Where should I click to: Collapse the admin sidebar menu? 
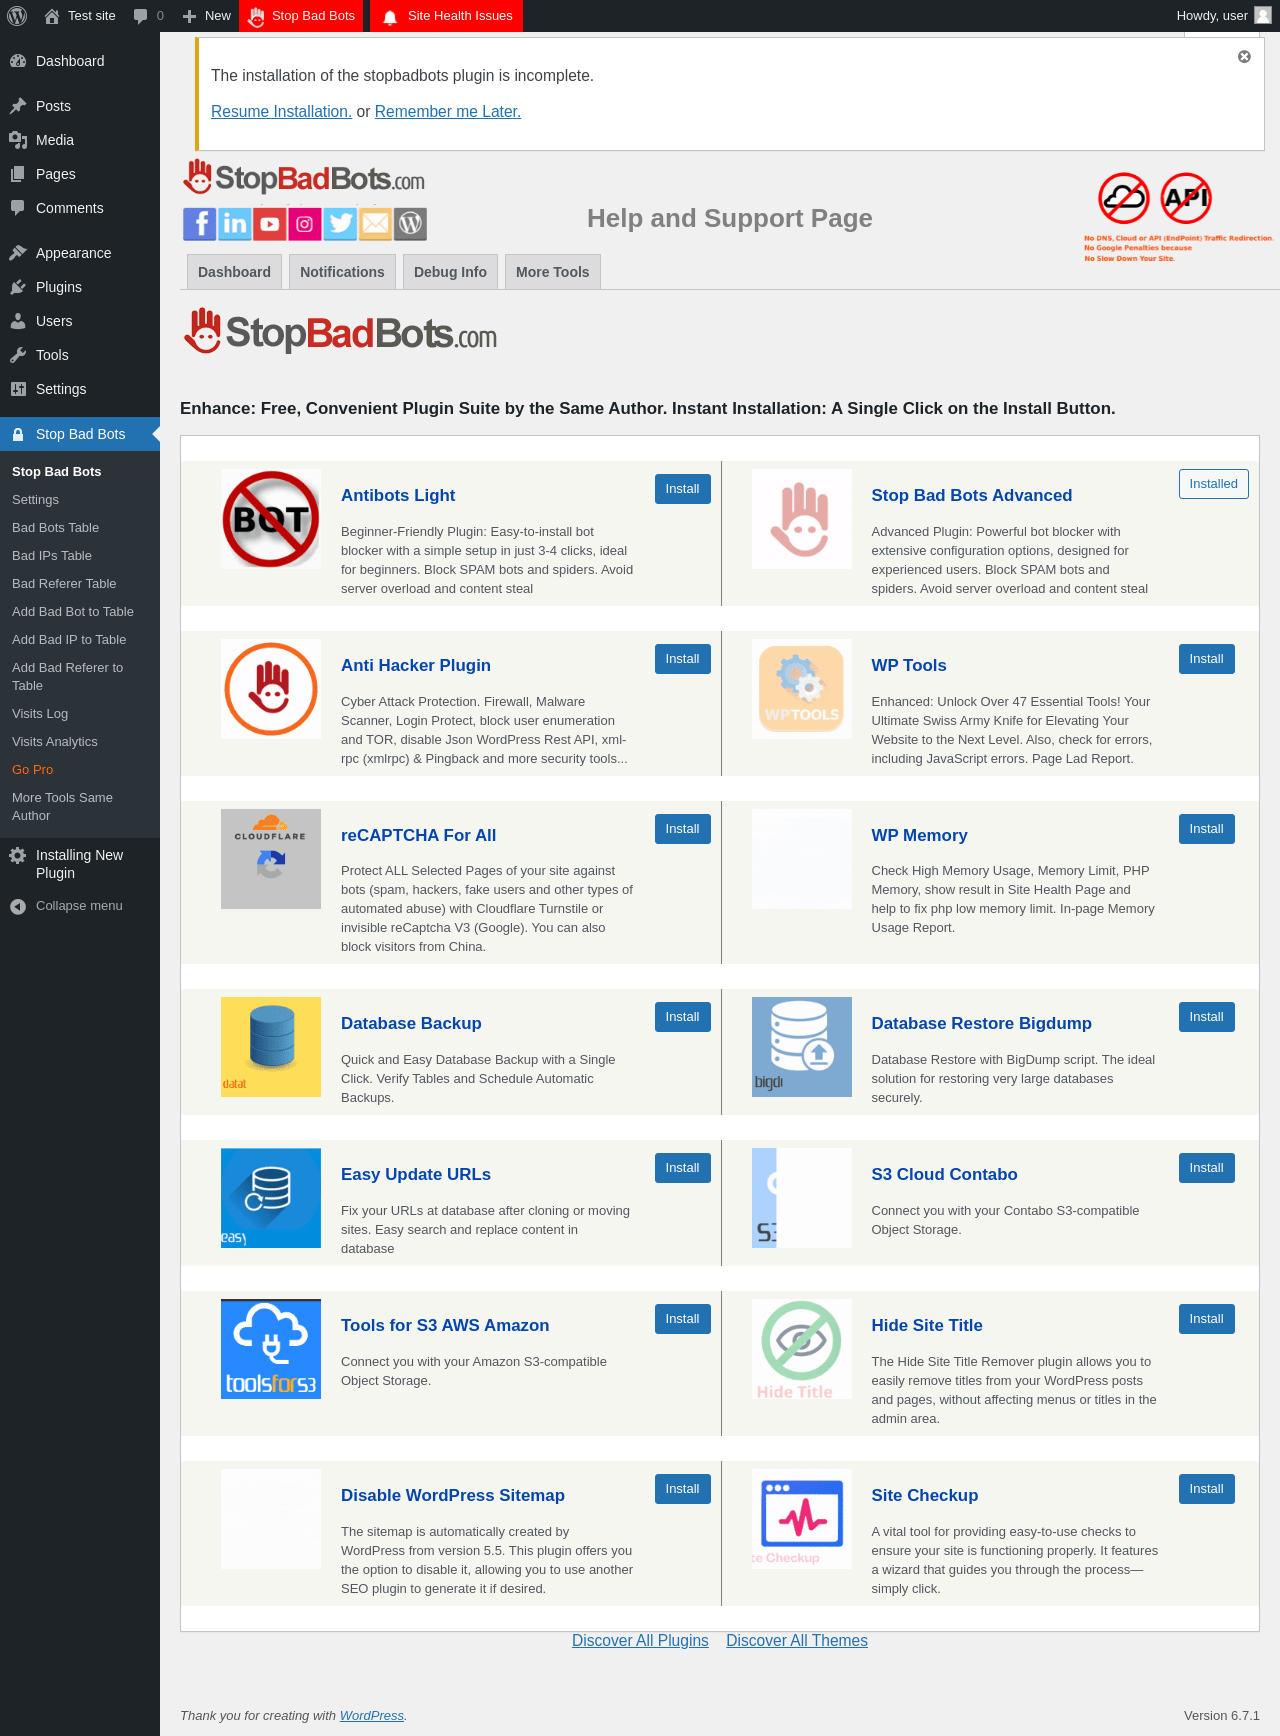click(x=80, y=906)
